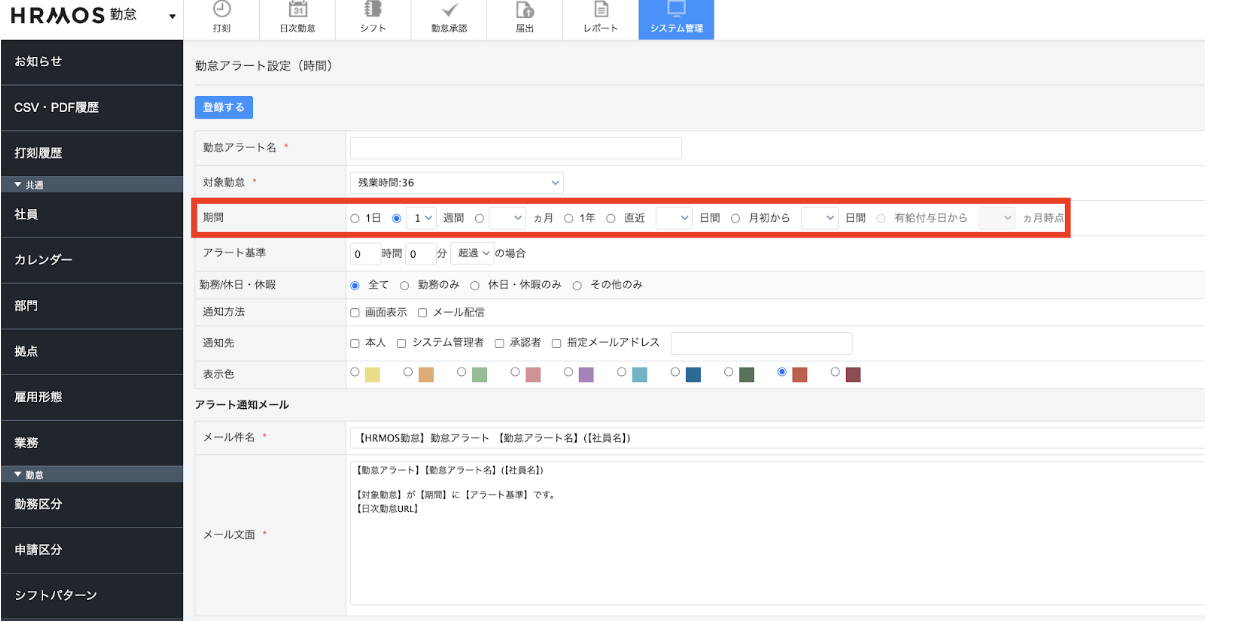This screenshot has height=622, width=1236.
Task: Open the 届出 document icon
Action: 524,10
